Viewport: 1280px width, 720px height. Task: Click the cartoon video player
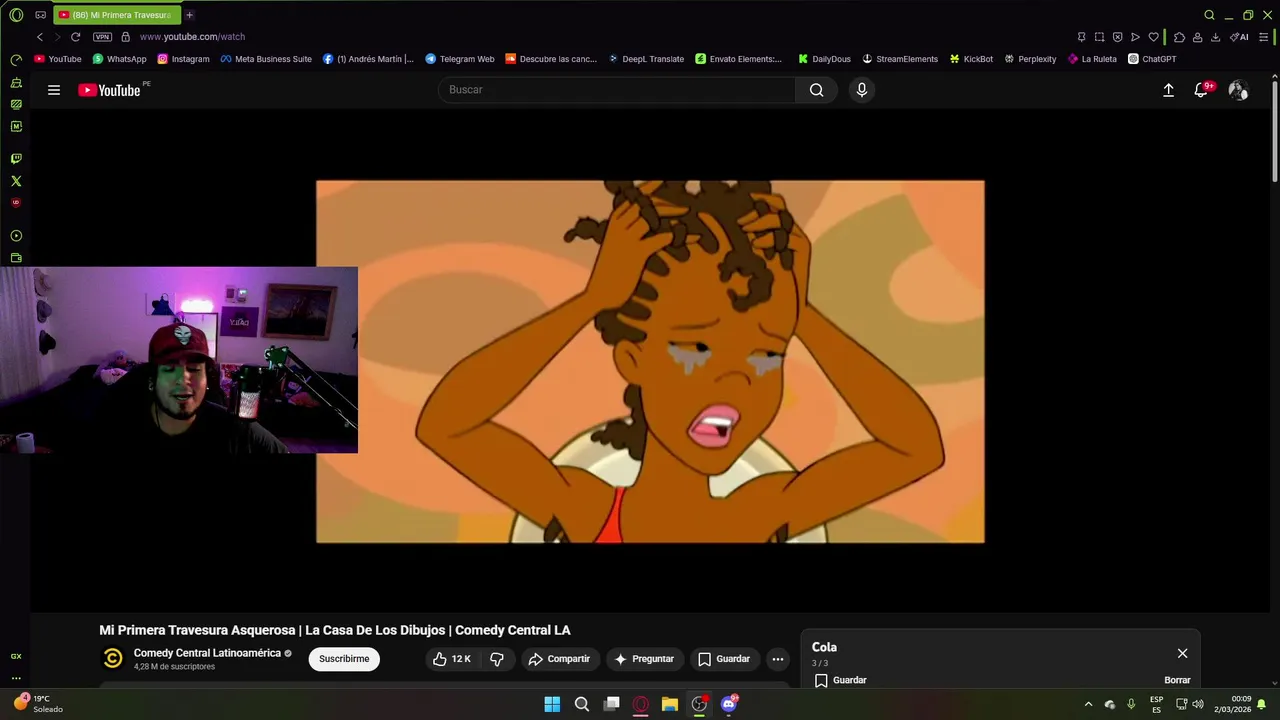tap(650, 362)
